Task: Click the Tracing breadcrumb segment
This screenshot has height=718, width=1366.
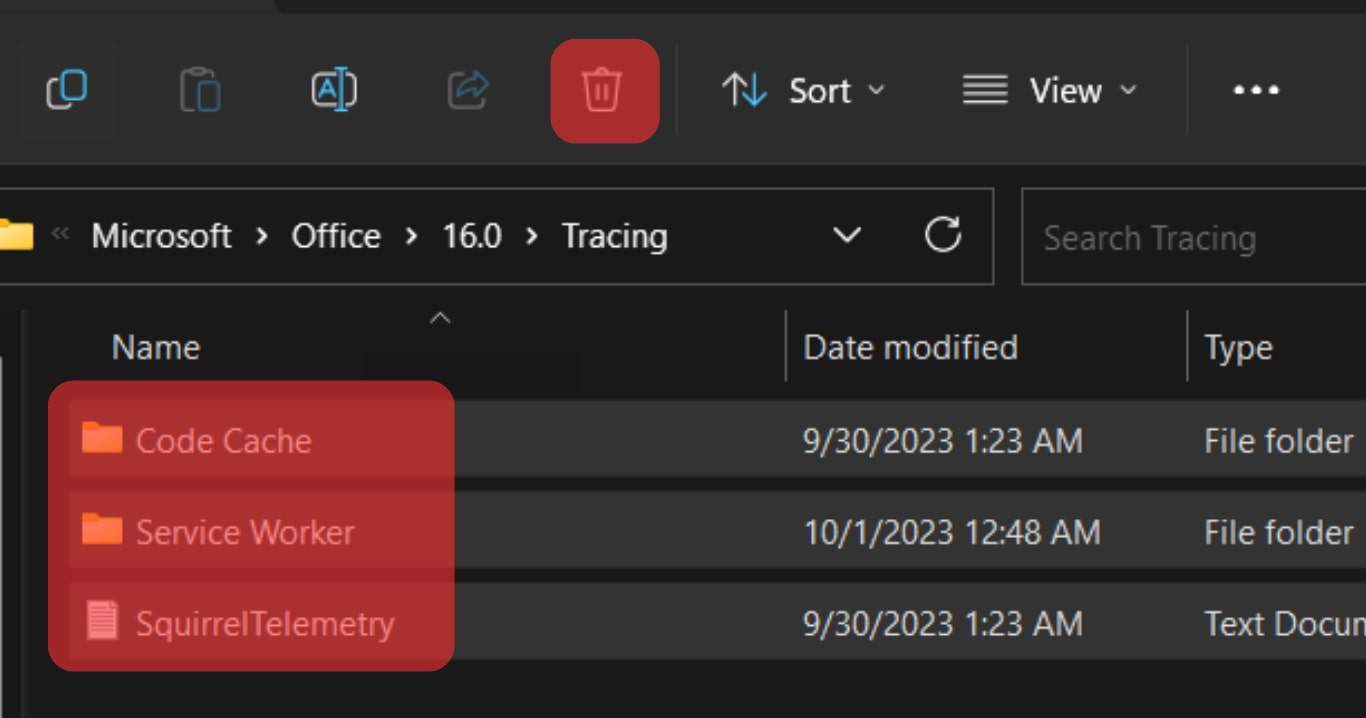Action: tap(614, 237)
